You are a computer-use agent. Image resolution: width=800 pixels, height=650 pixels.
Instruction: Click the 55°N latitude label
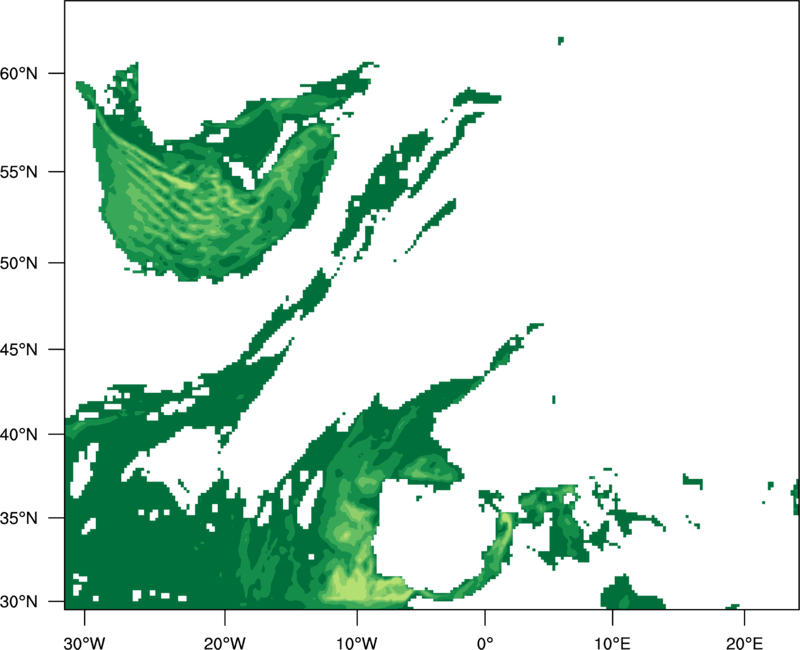19,172
